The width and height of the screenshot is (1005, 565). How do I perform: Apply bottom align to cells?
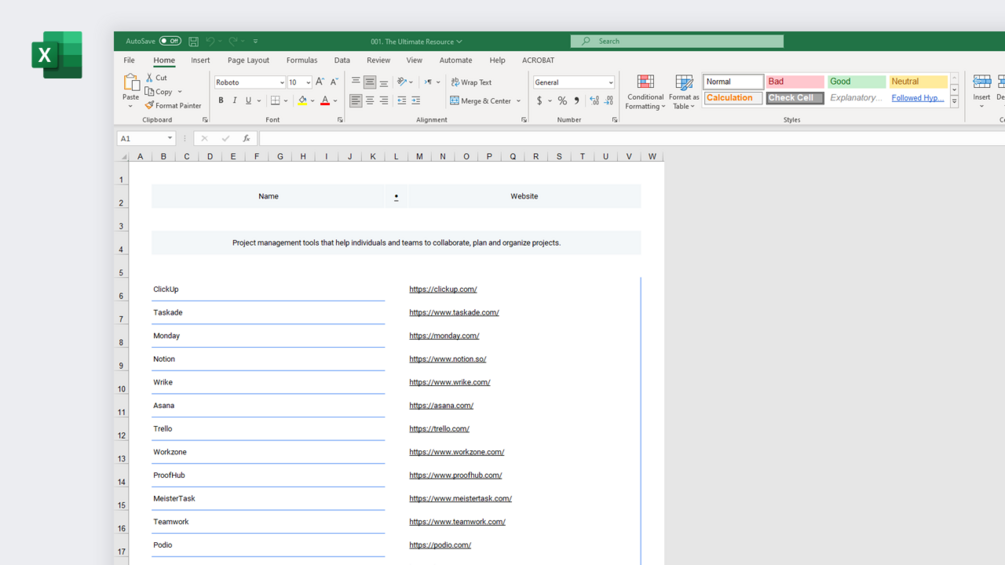384,82
